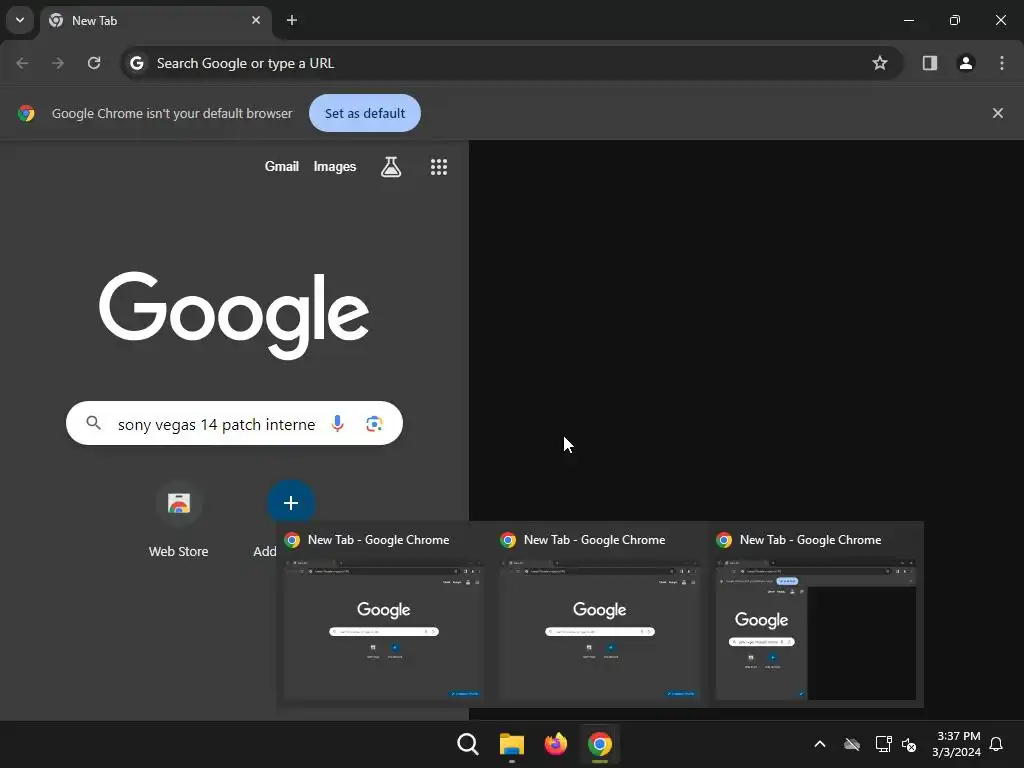Select the second New Tab window preview
Viewport: 1024px width, 768px height.
600,616
